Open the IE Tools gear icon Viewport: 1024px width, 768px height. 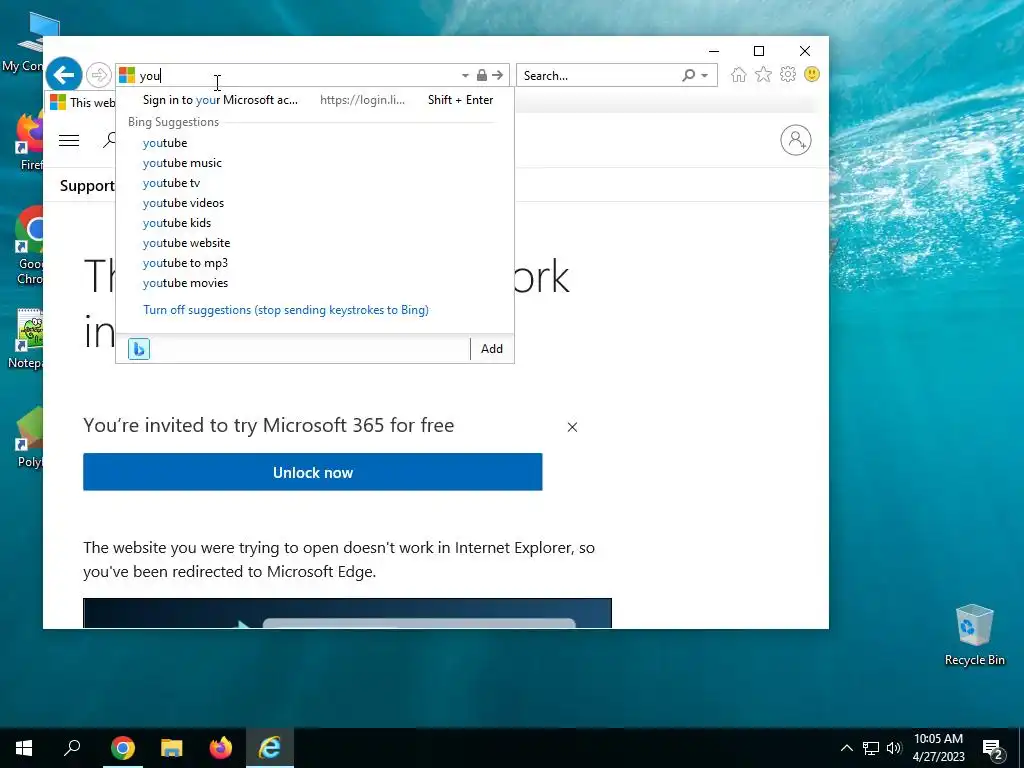point(788,74)
